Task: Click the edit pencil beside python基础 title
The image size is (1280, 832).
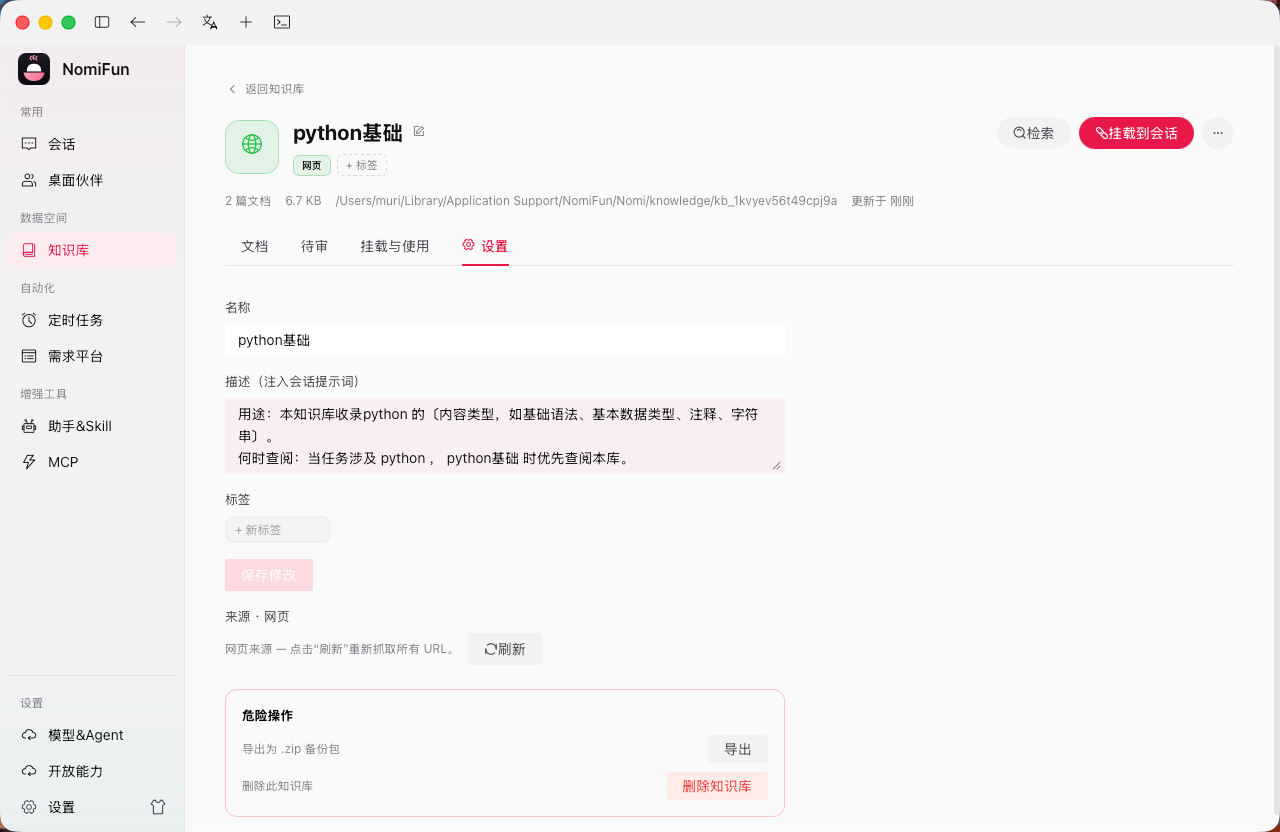Action: tap(419, 132)
